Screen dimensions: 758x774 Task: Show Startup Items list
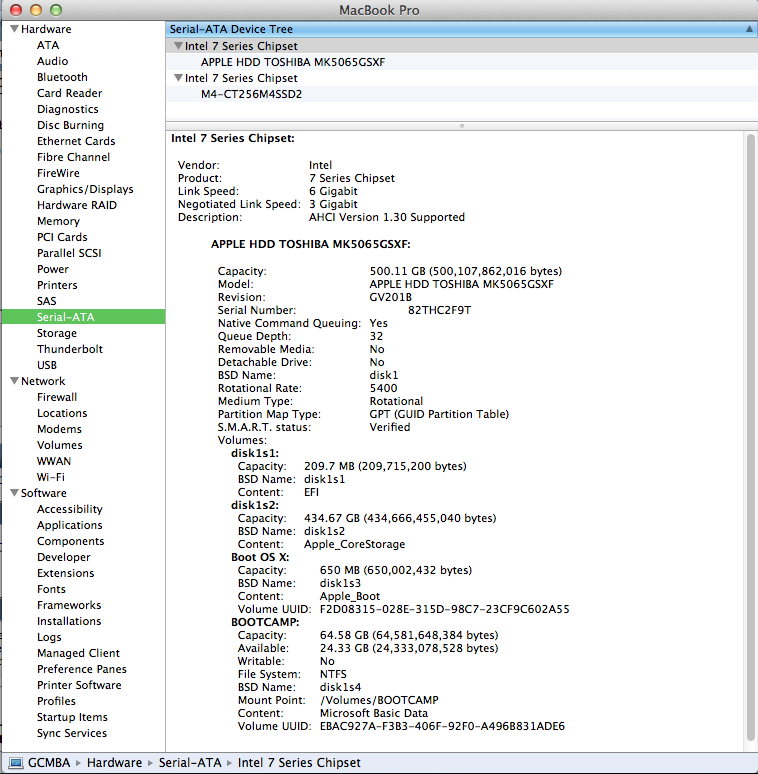click(x=73, y=717)
